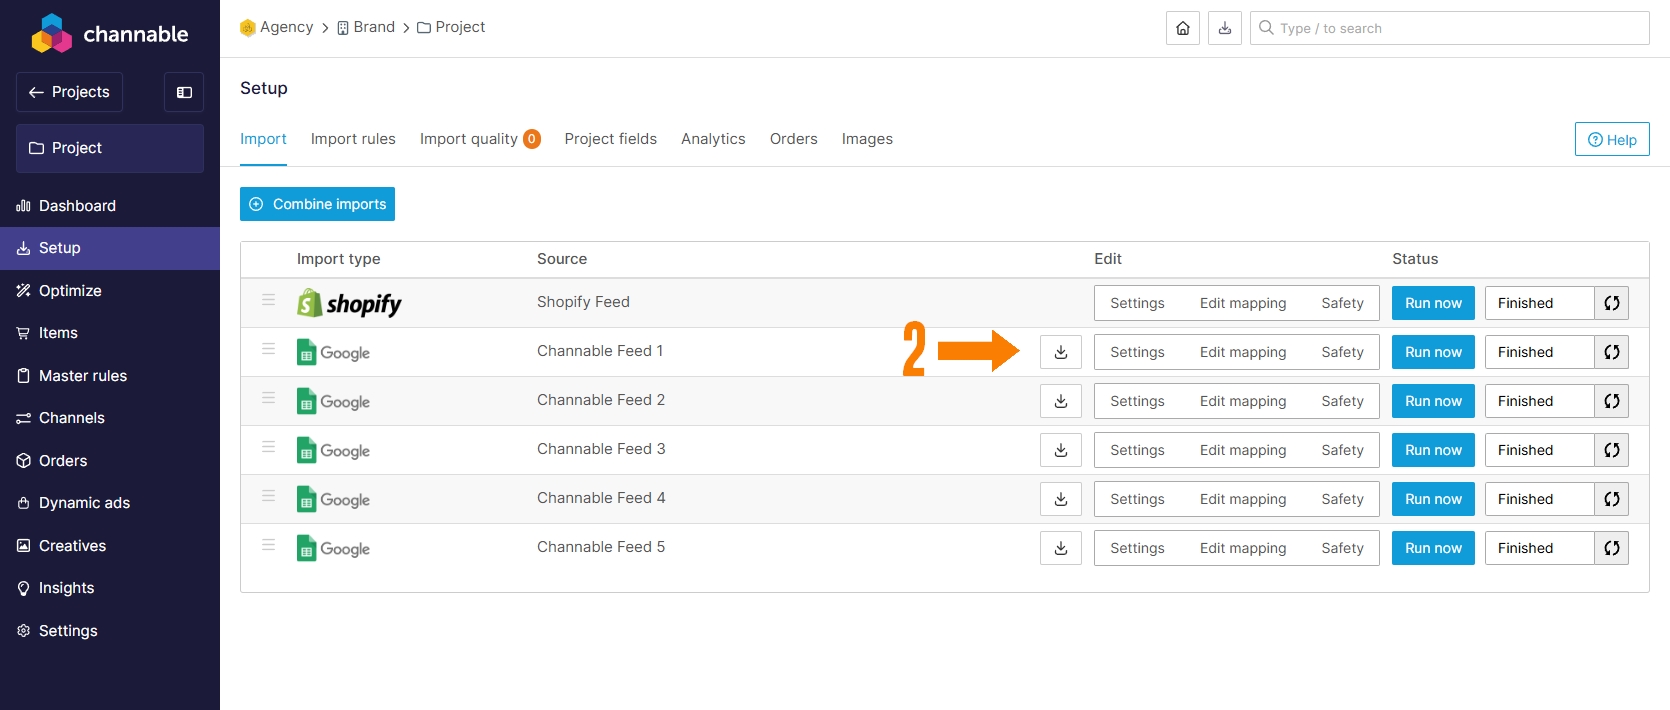Open Orders in the sidebar
This screenshot has height=710, width=1670.
110,461
